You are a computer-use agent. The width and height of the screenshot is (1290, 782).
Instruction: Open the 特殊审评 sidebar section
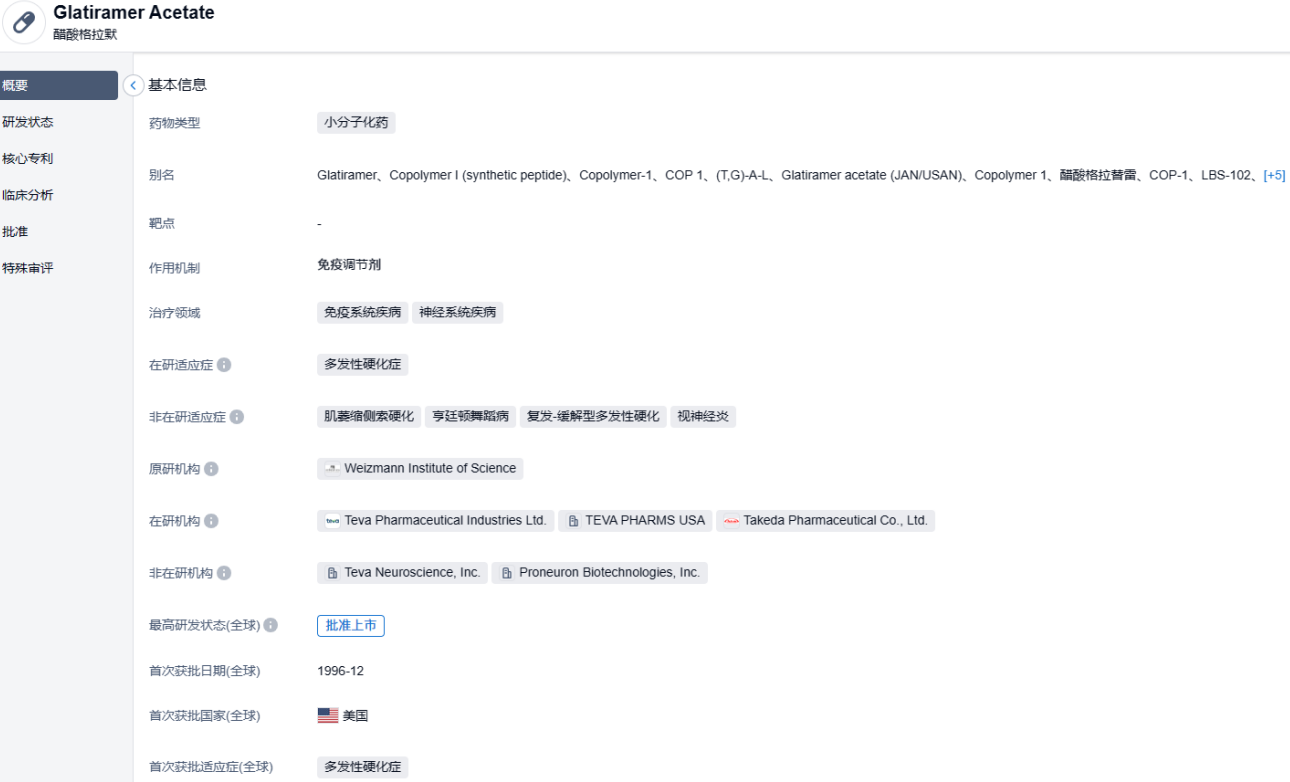28,268
